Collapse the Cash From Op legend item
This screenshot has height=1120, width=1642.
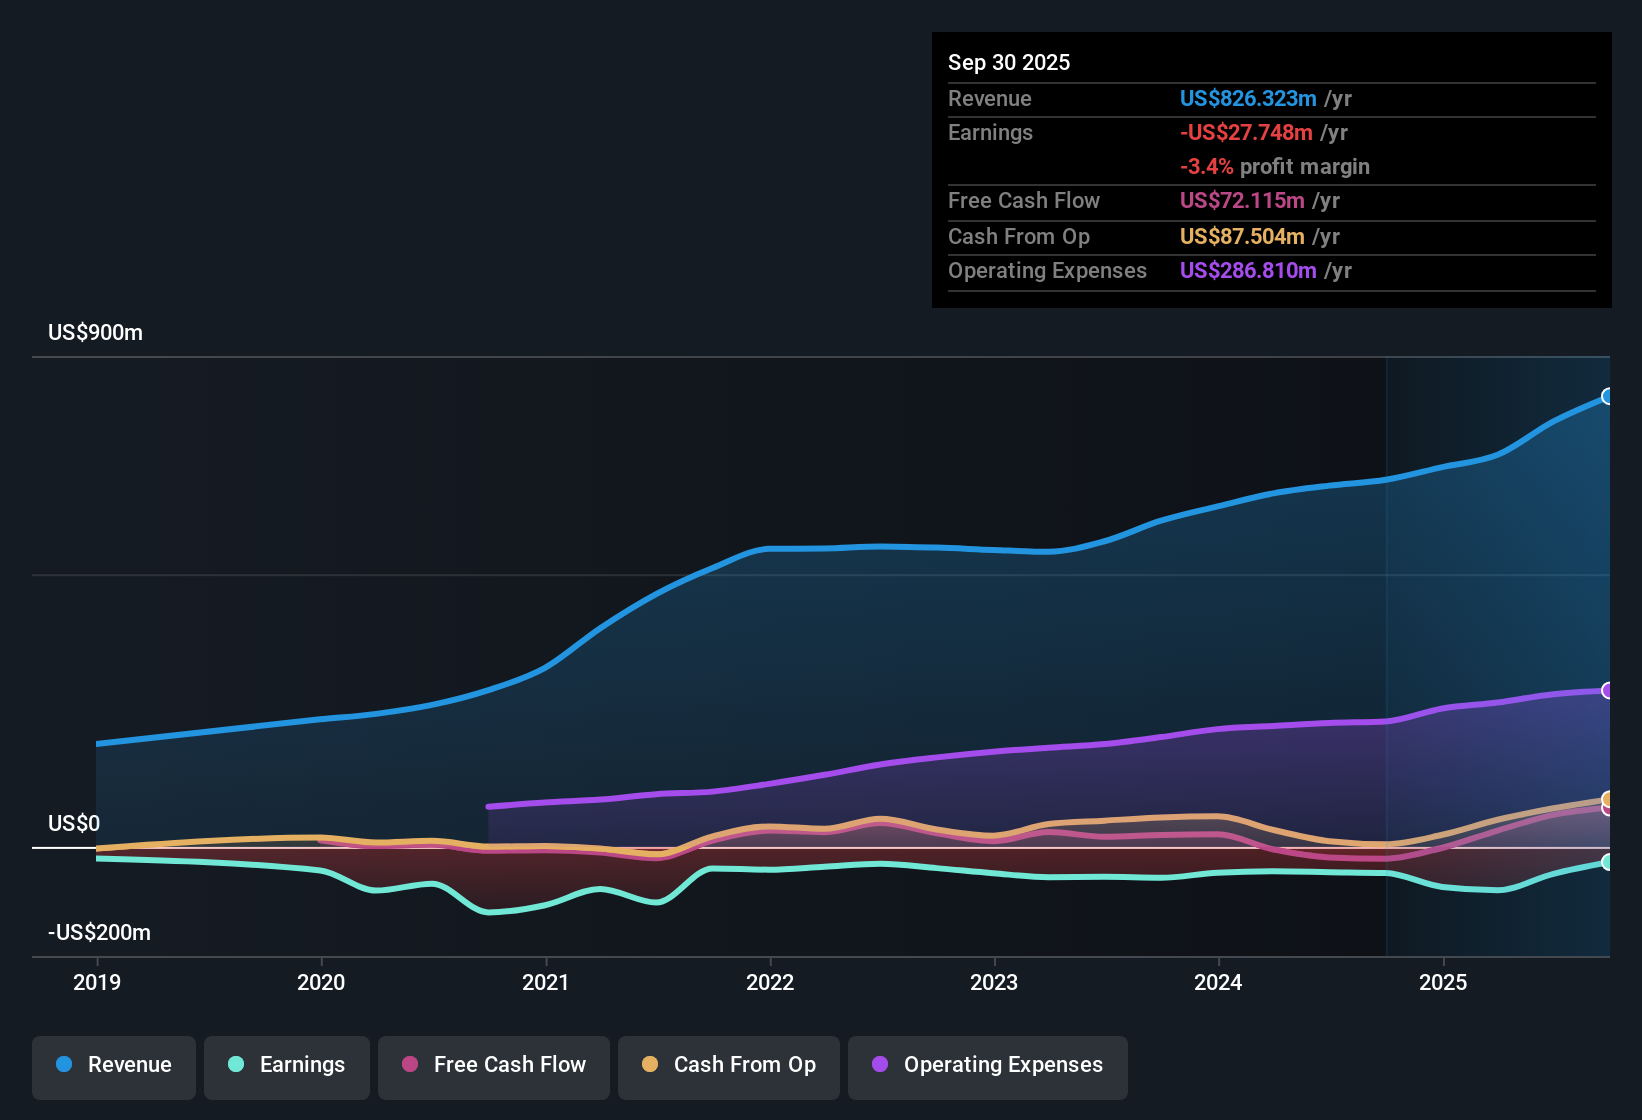tap(728, 1065)
